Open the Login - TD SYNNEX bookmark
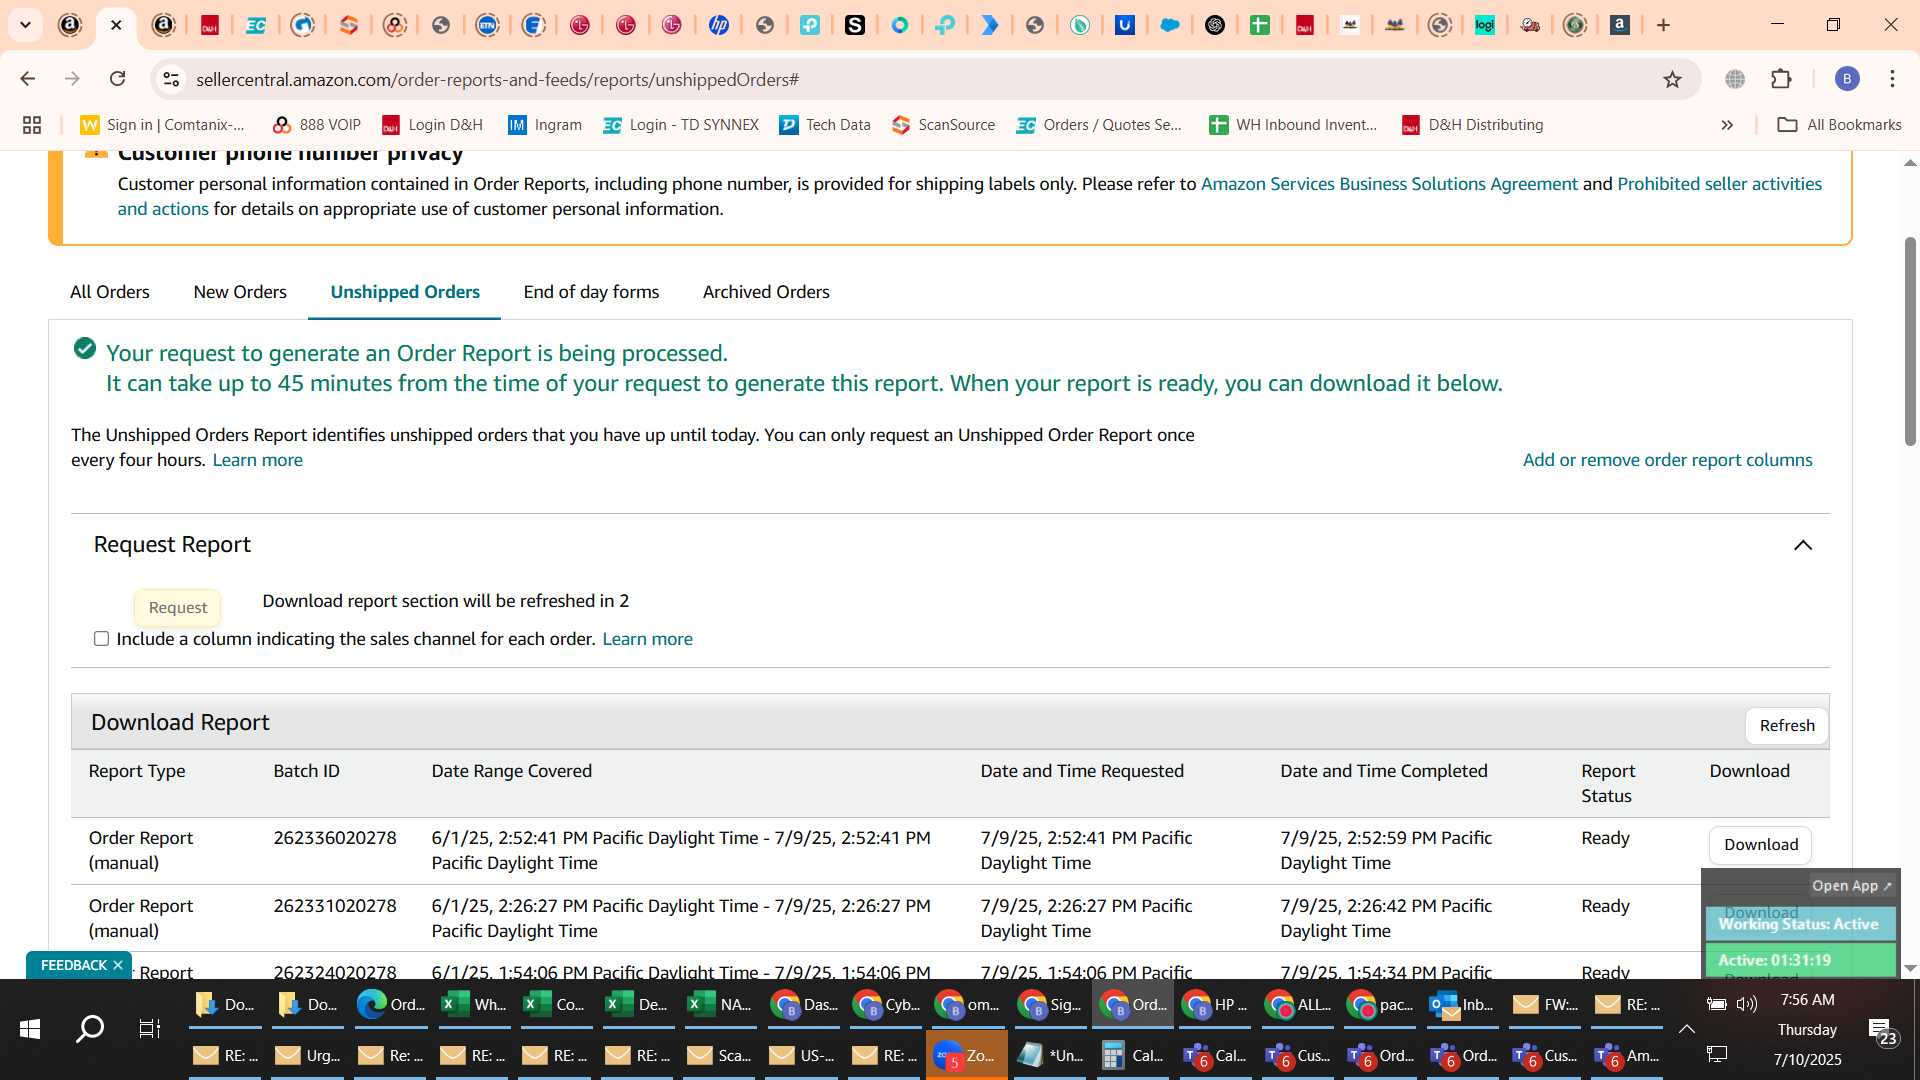Image resolution: width=1920 pixels, height=1080 pixels. [x=681, y=125]
